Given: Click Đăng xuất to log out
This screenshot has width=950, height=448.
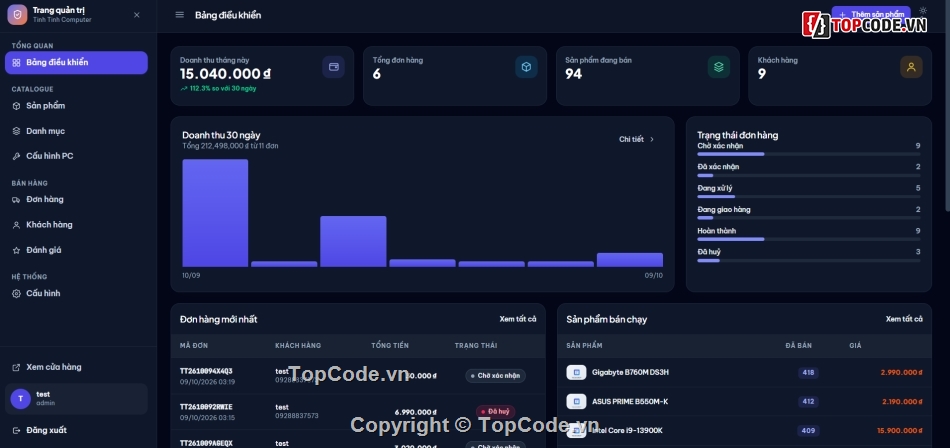Looking at the screenshot, I should [76, 430].
